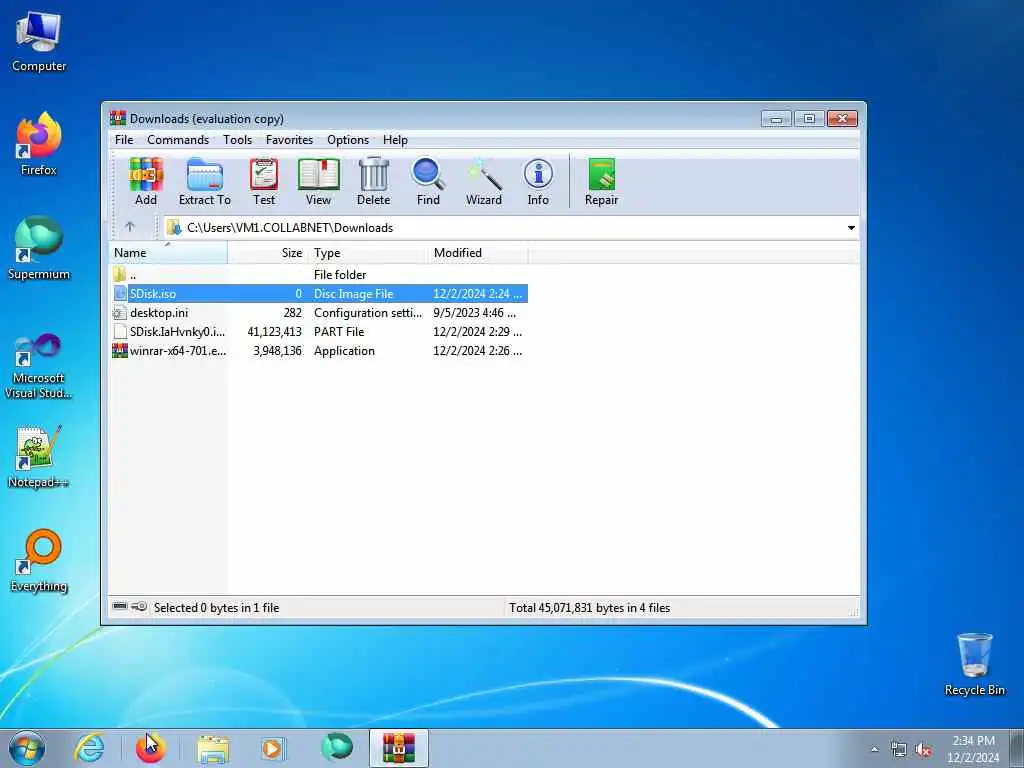Open the Favorites menu
Image resolution: width=1024 pixels, height=768 pixels.
(x=289, y=140)
